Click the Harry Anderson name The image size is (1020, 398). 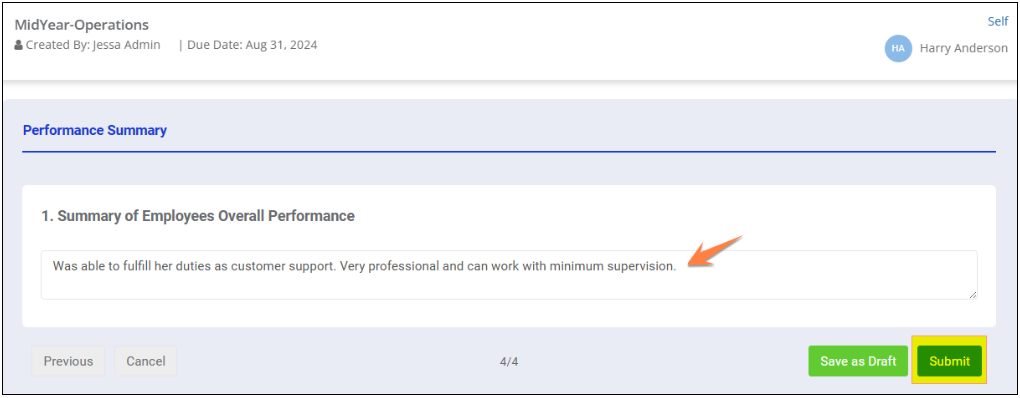(x=963, y=48)
